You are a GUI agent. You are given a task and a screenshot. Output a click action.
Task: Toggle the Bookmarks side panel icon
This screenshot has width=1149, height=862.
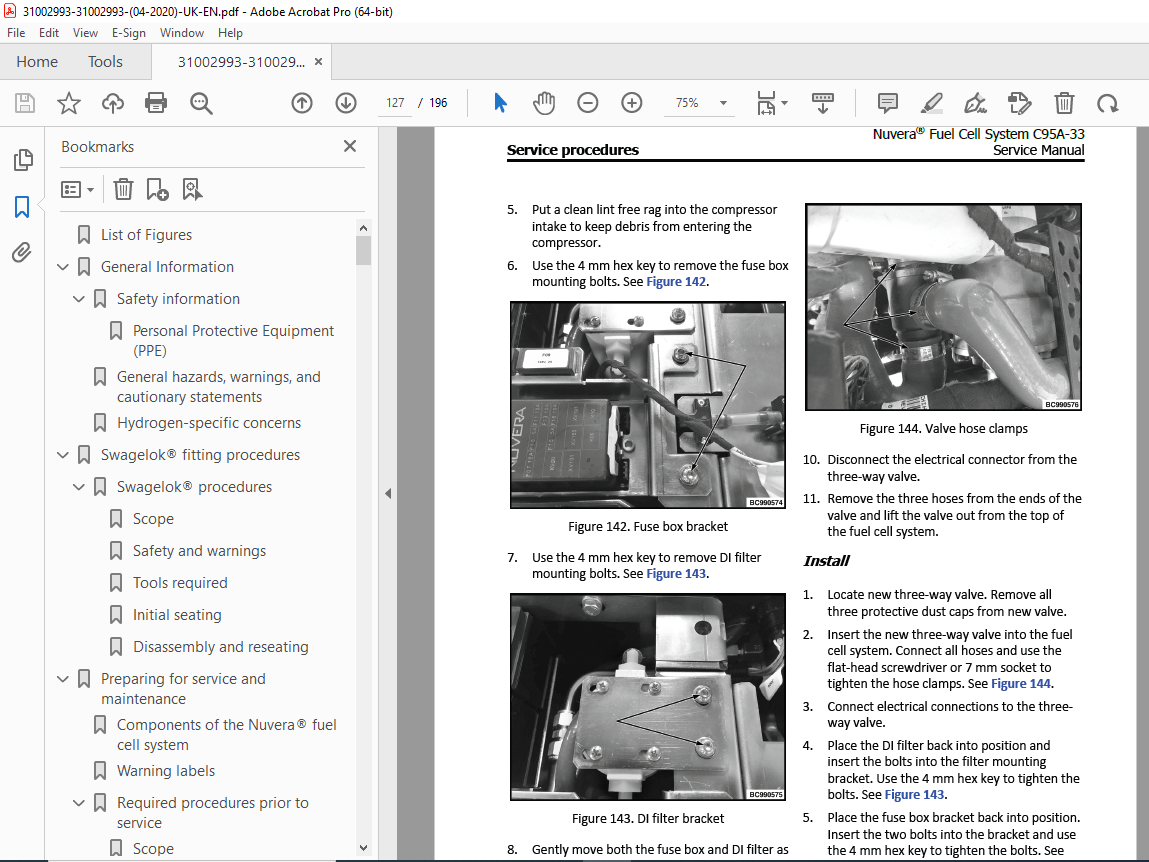22,207
